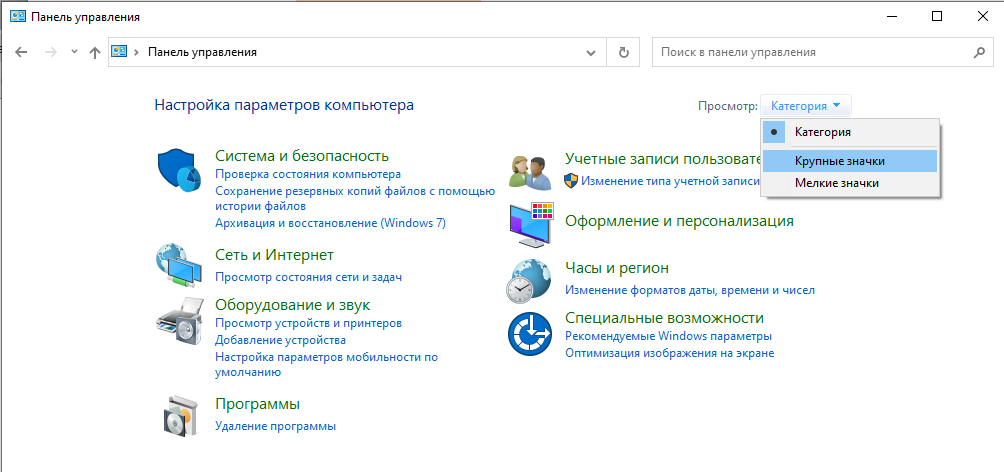1004x472 pixels.
Task: Click Архивация и восстановление (Windows 7)
Action: tap(330, 223)
